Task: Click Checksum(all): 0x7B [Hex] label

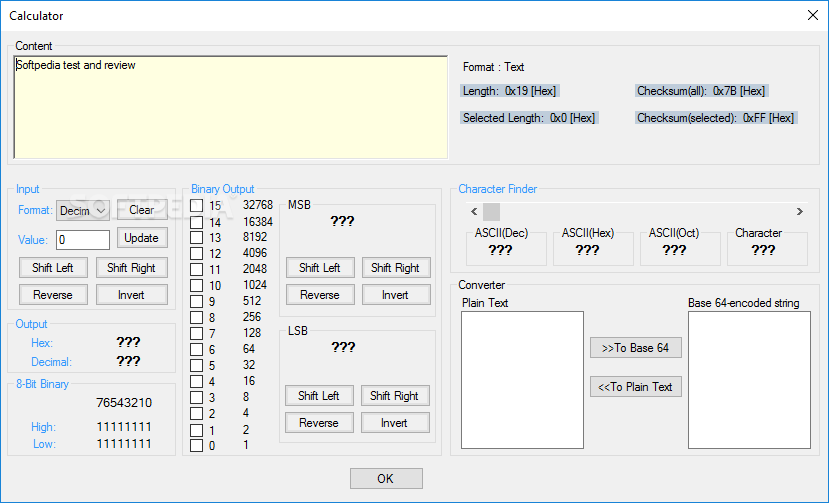Action: 701,91
